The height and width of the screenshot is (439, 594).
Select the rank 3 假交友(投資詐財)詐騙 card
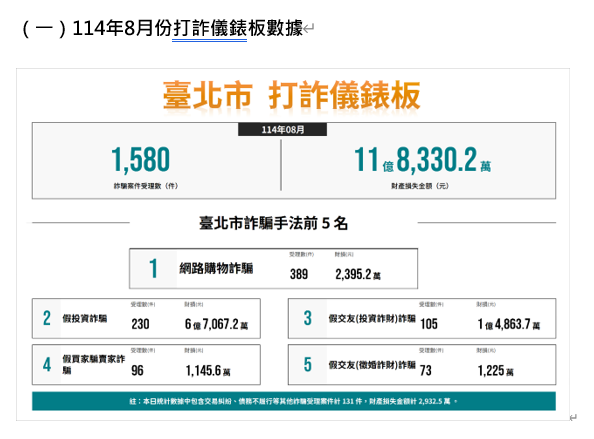point(422,319)
